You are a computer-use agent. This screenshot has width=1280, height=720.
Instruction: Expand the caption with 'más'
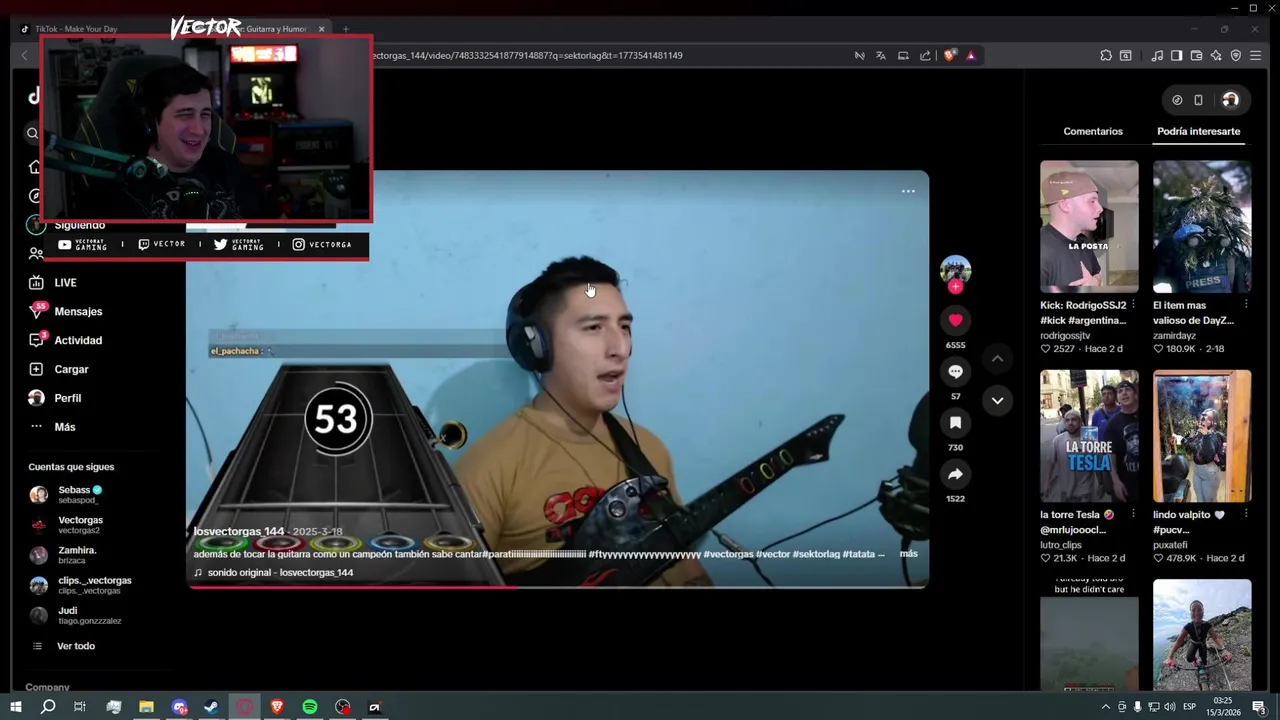(x=908, y=553)
